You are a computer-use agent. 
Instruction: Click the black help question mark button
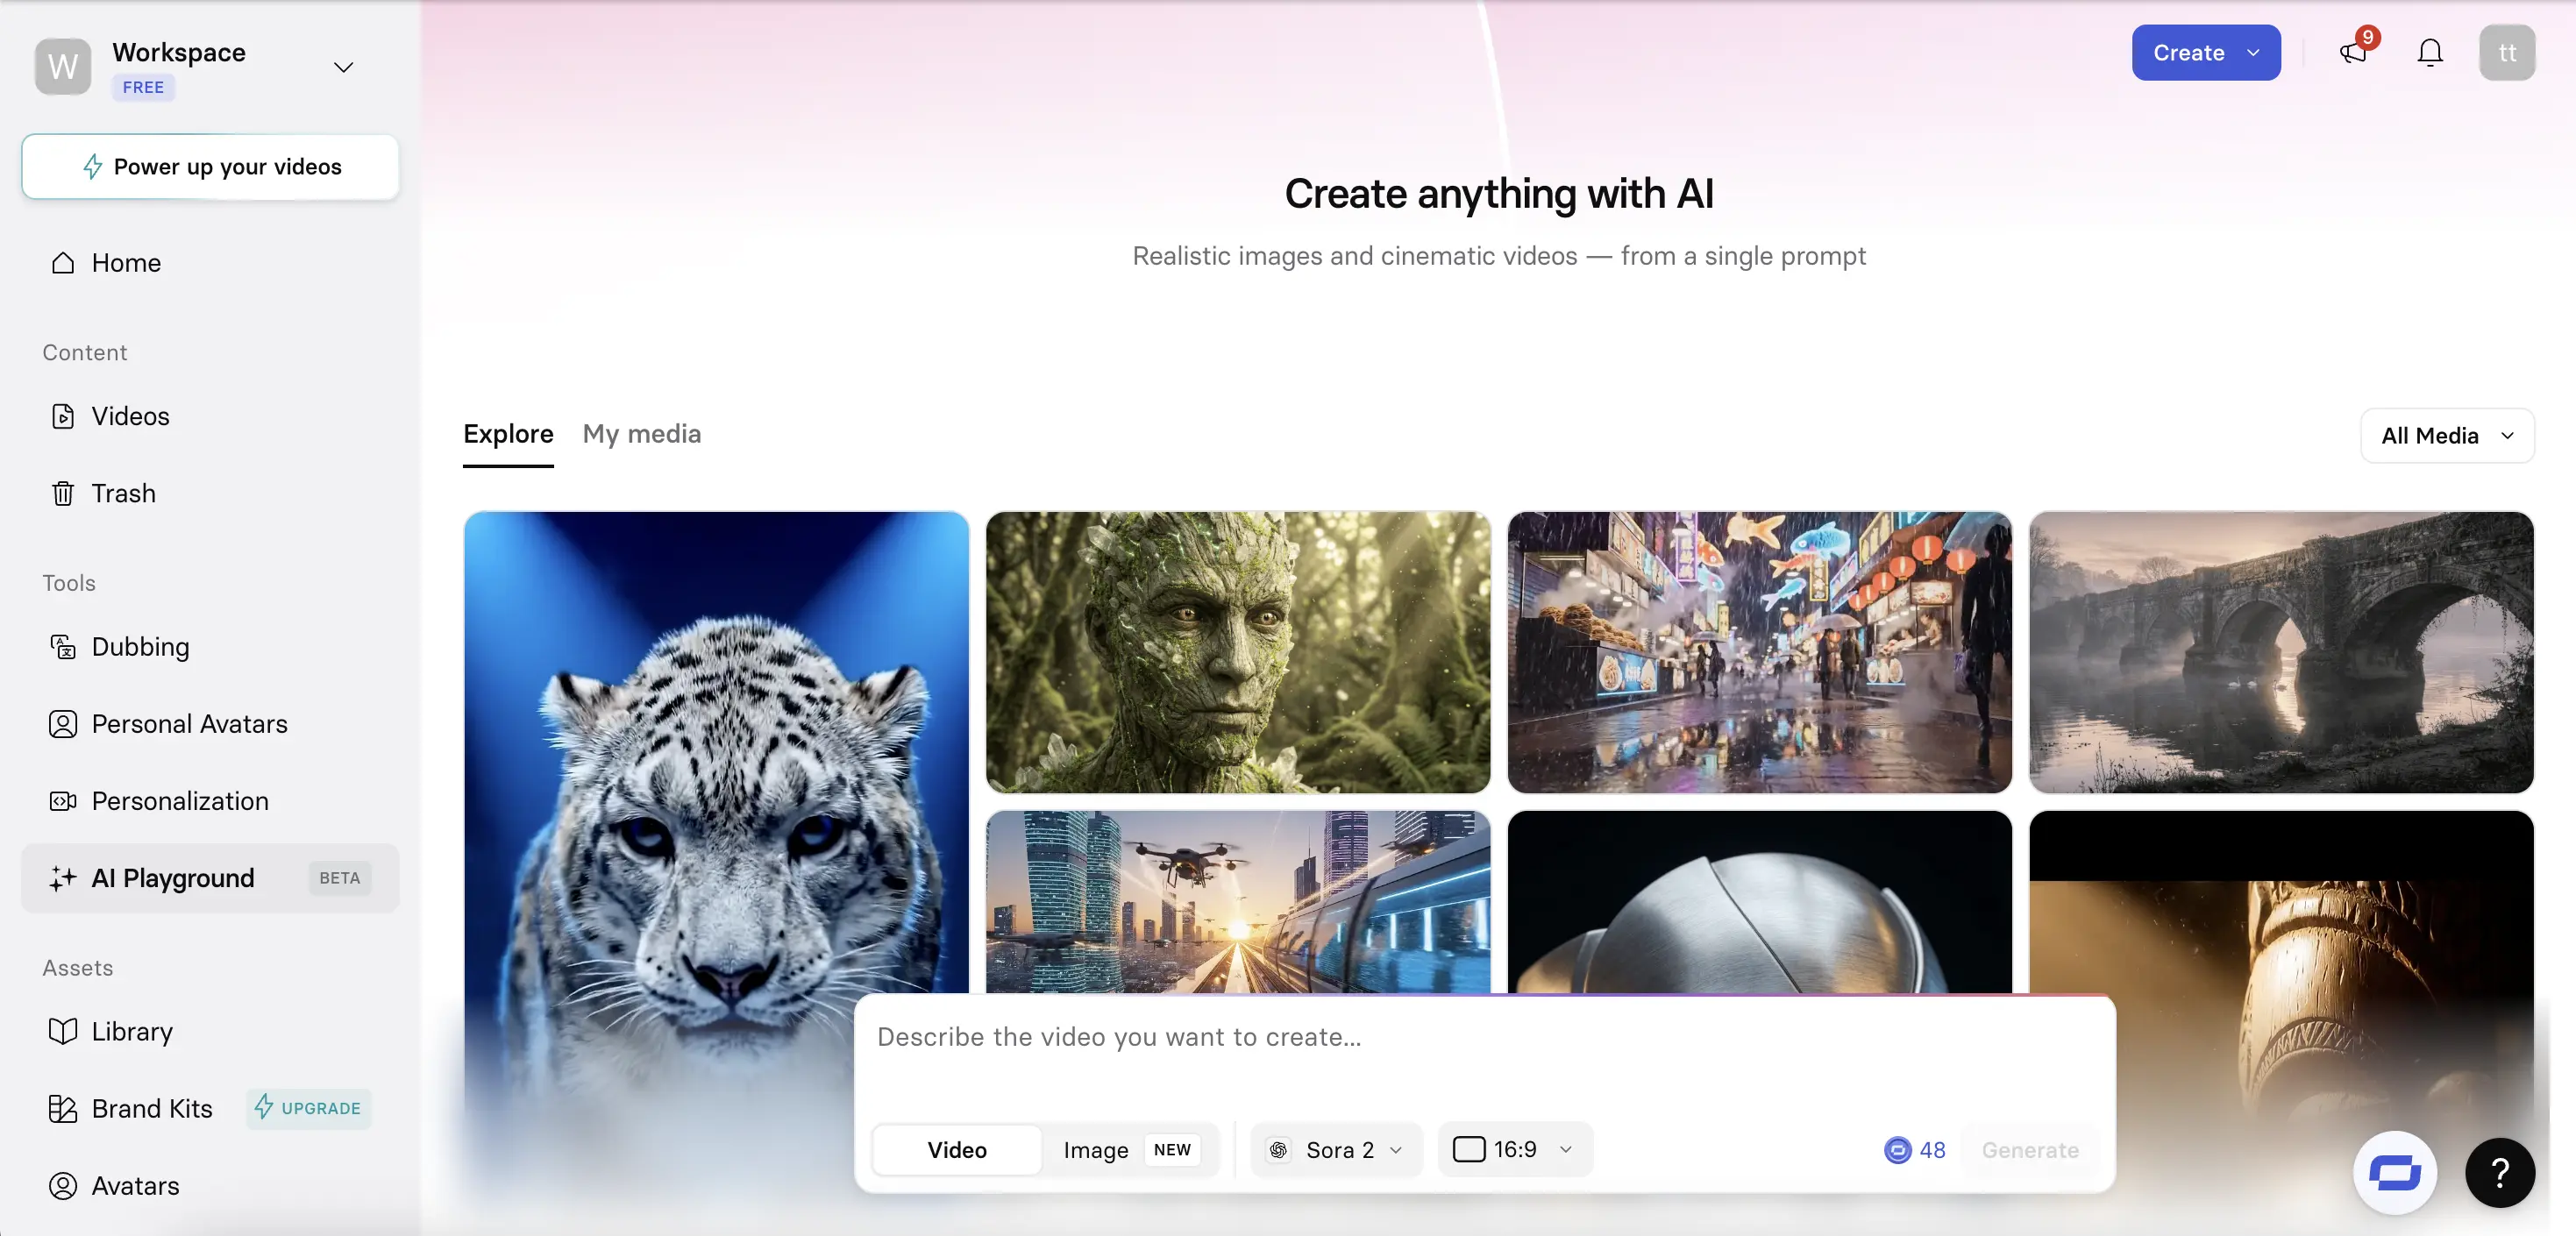[x=2499, y=1172]
